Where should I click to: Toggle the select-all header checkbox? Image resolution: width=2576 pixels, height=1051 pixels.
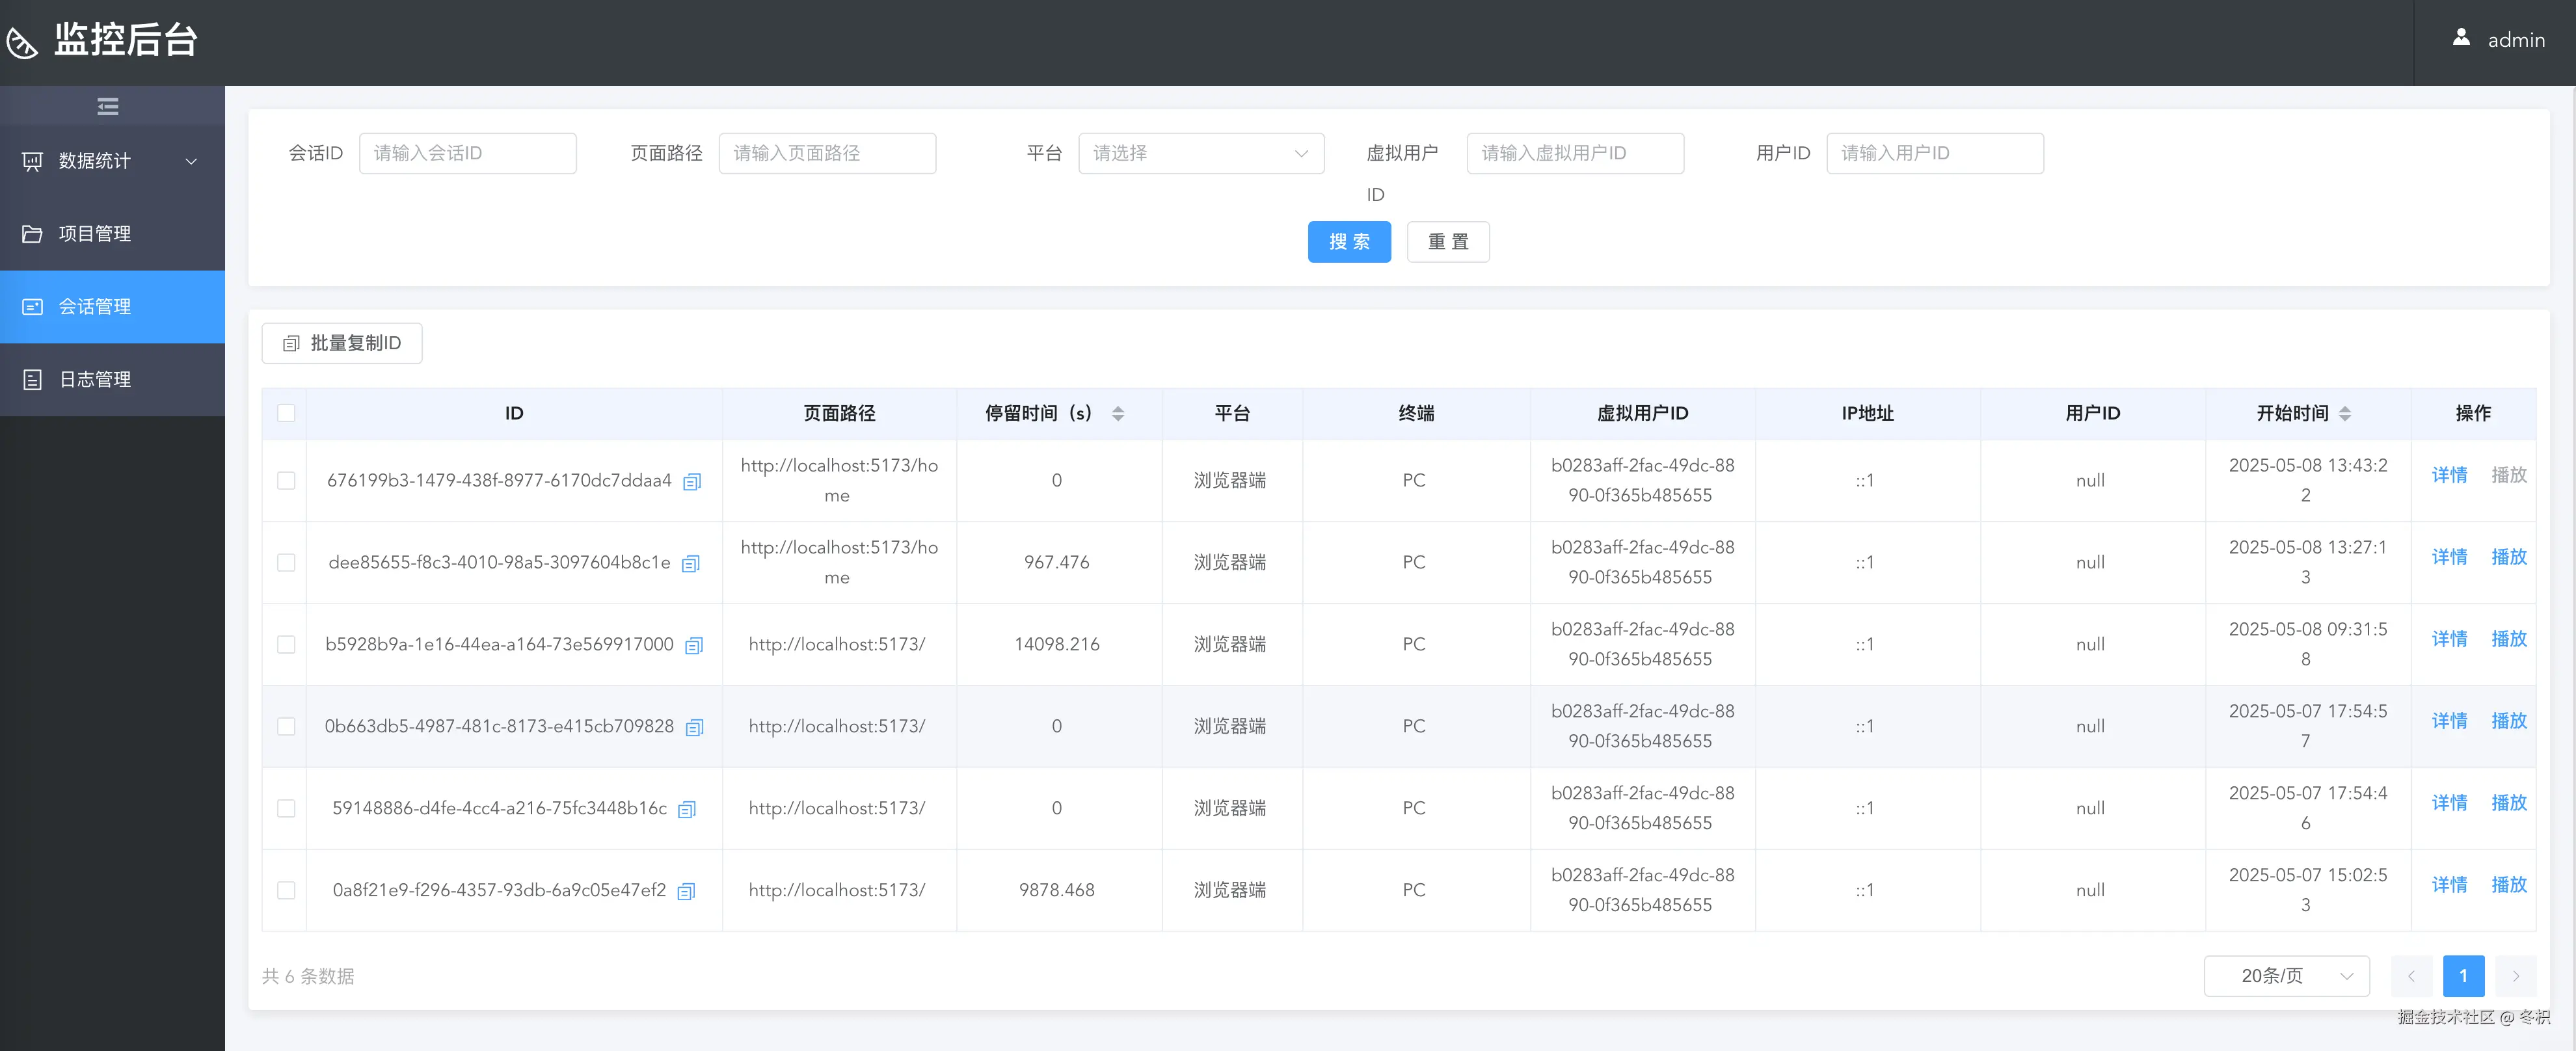click(x=286, y=413)
